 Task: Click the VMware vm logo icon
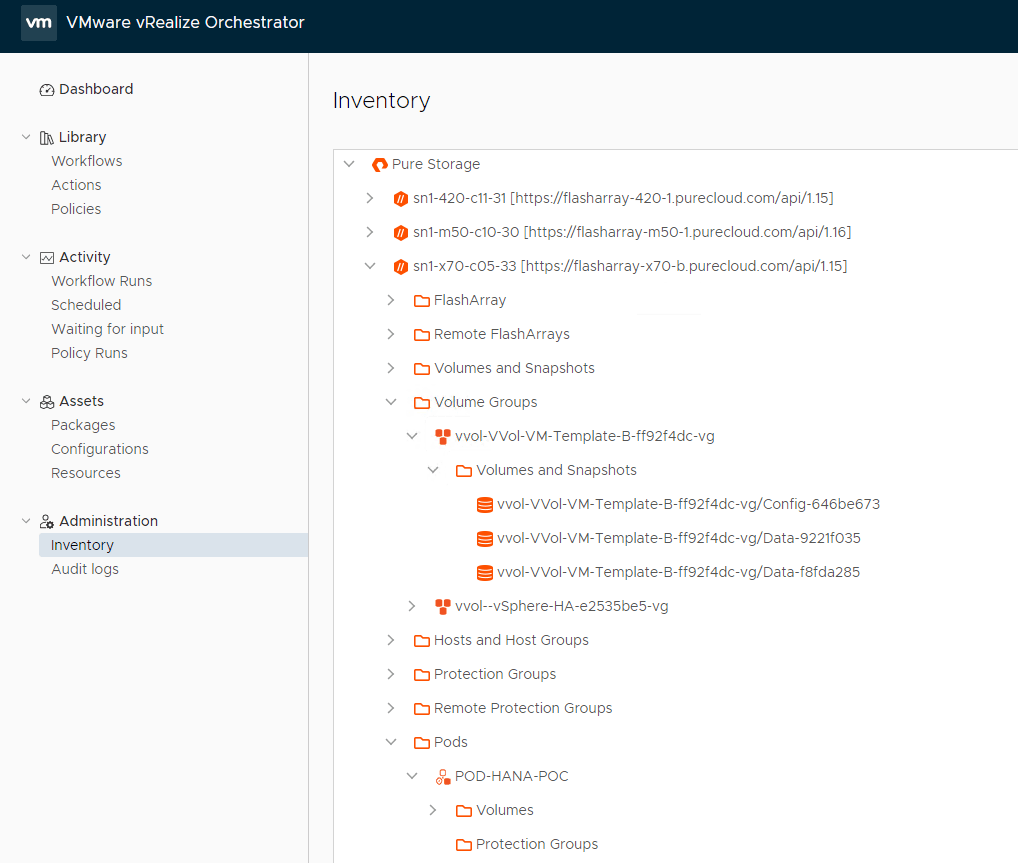tap(38, 23)
